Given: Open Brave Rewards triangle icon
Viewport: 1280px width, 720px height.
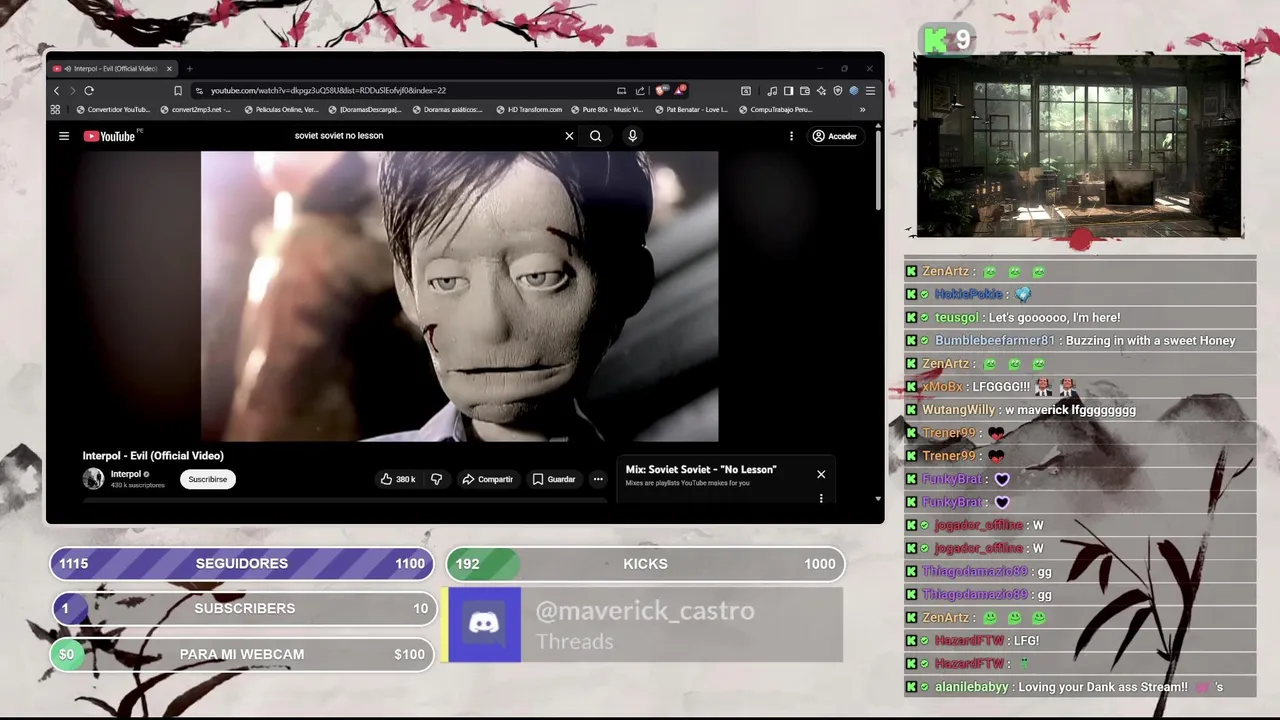Looking at the screenshot, I should [680, 90].
